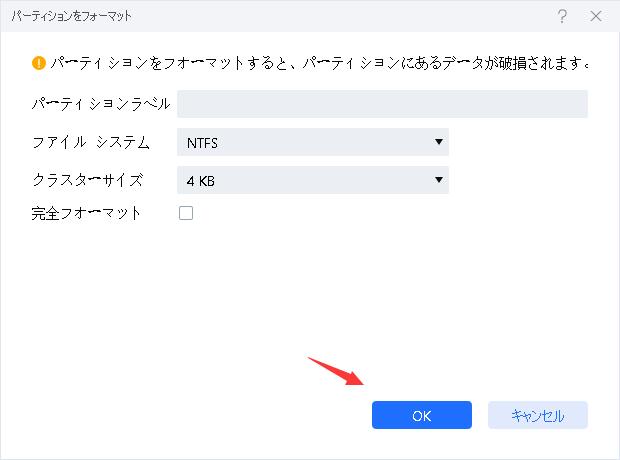This screenshot has height=460, width=620.
Task: Open help via the question mark icon
Action: click(x=562, y=17)
